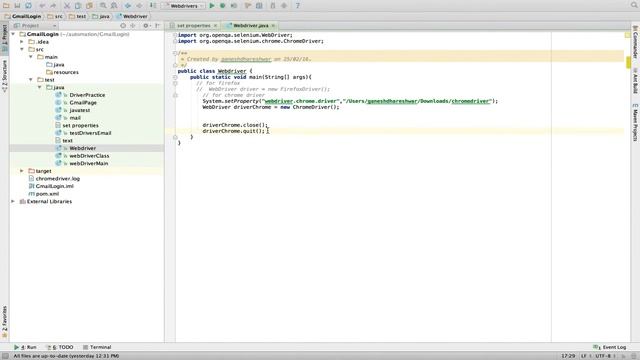Click java breadcrumb in navigation bar
640x360 pixels.
(x=101, y=16)
